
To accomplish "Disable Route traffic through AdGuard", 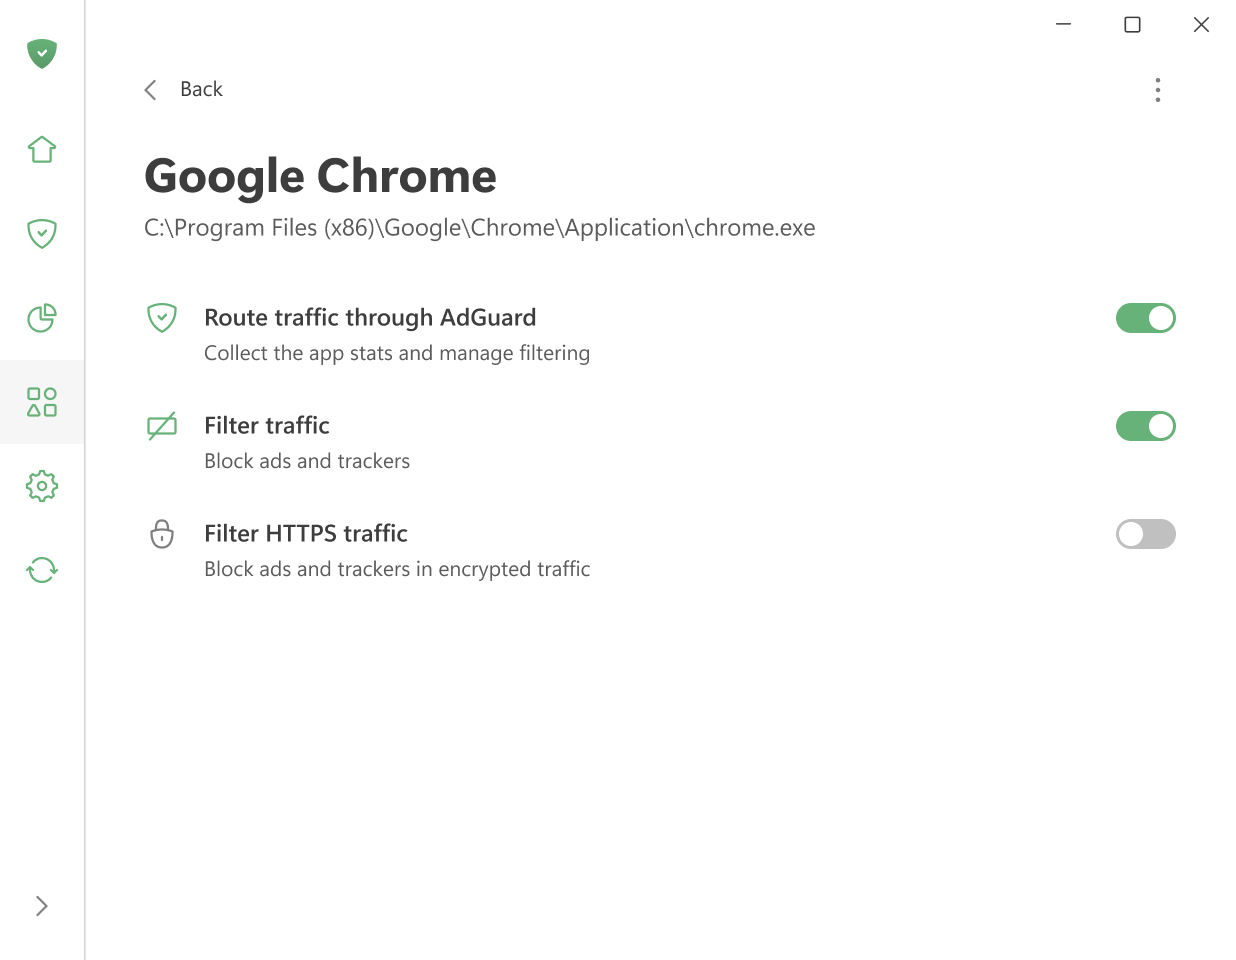I will tap(1145, 318).
